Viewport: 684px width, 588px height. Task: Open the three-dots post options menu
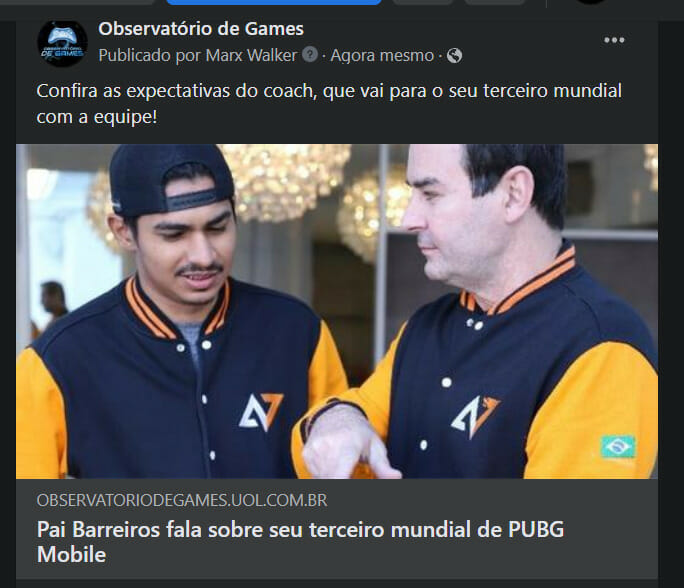point(614,40)
